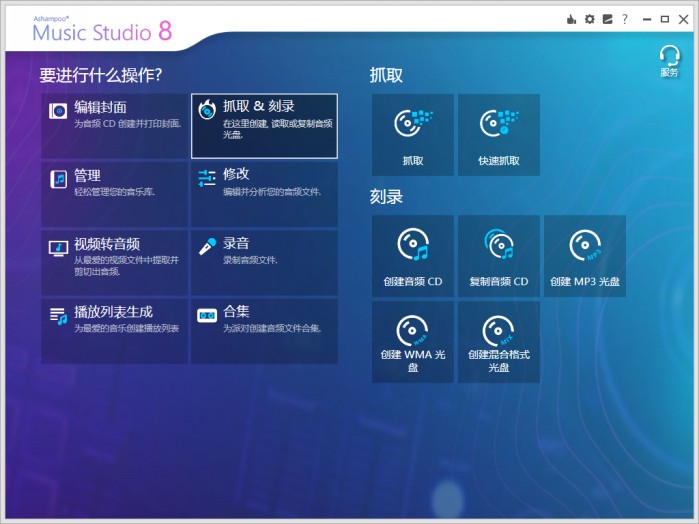
Task: Open the 服务 headset icon
Action: [x=669, y=60]
